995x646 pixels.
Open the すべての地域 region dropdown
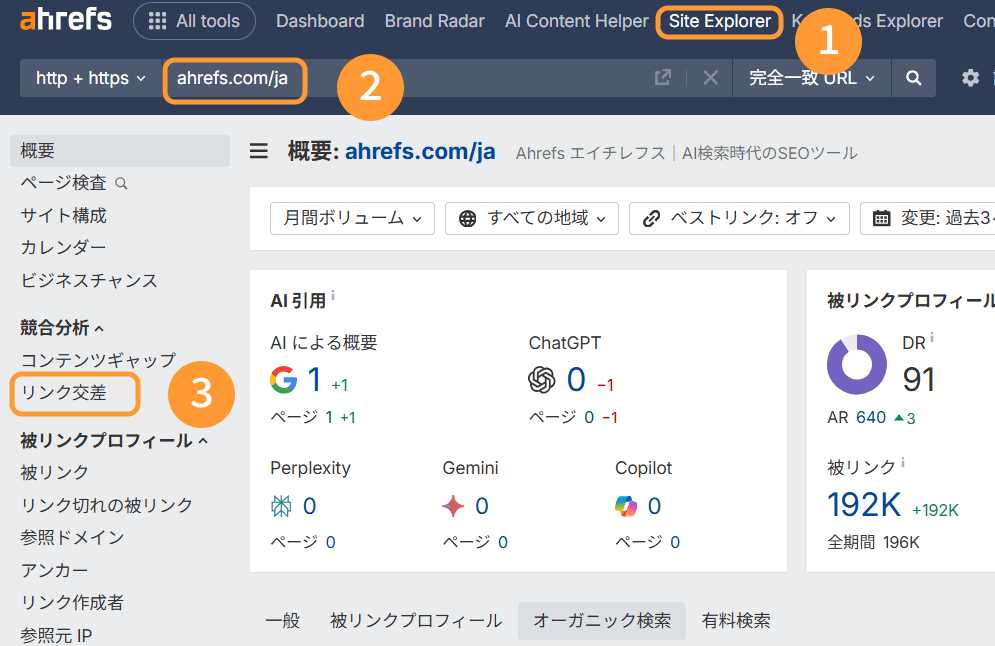point(531,218)
